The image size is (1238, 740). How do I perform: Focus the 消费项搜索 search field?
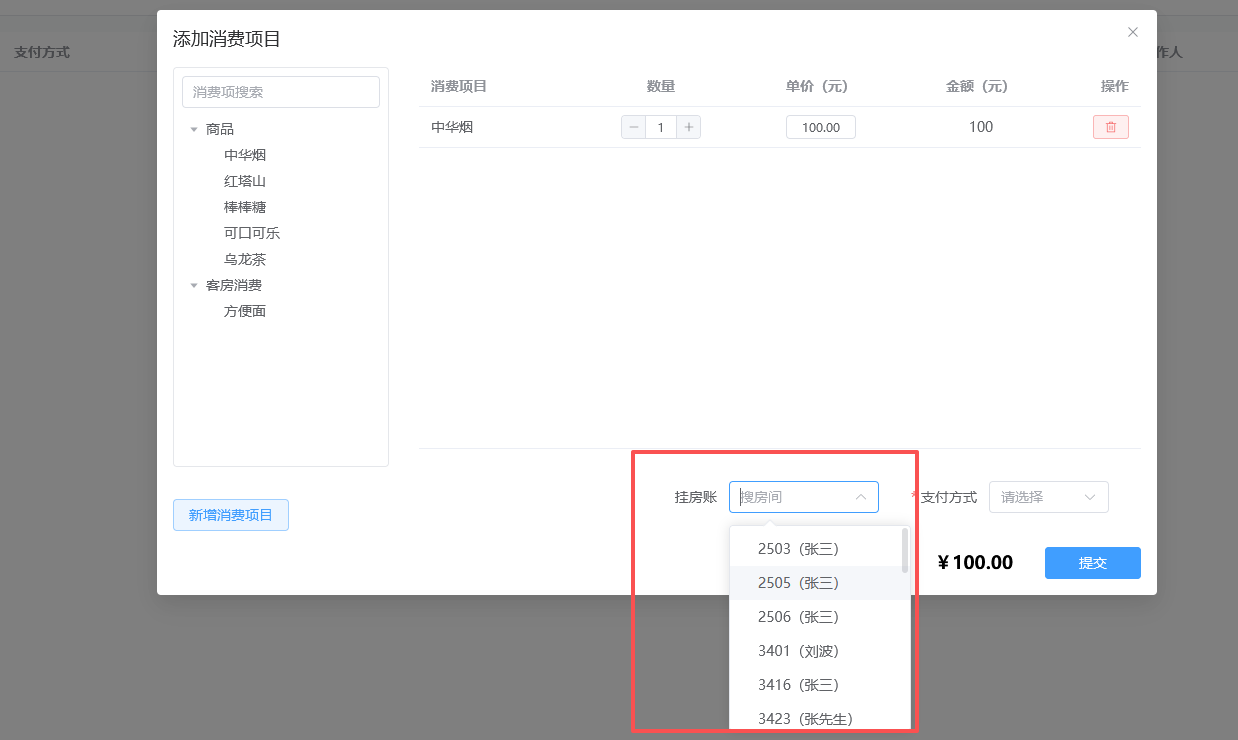click(x=281, y=92)
